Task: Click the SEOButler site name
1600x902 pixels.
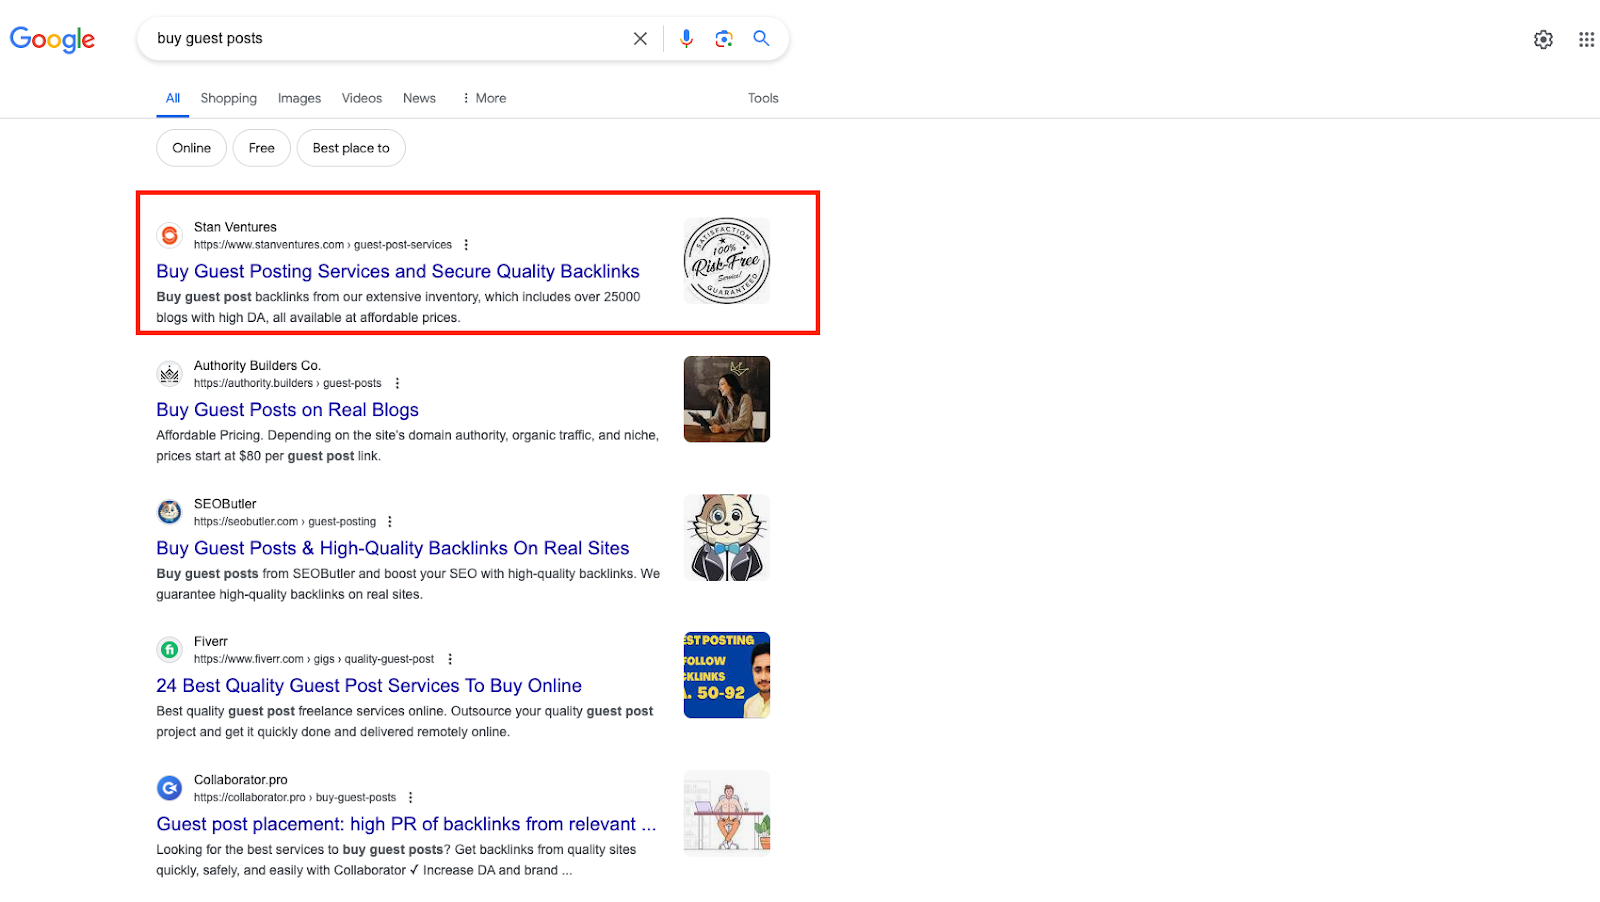Action: tap(225, 504)
